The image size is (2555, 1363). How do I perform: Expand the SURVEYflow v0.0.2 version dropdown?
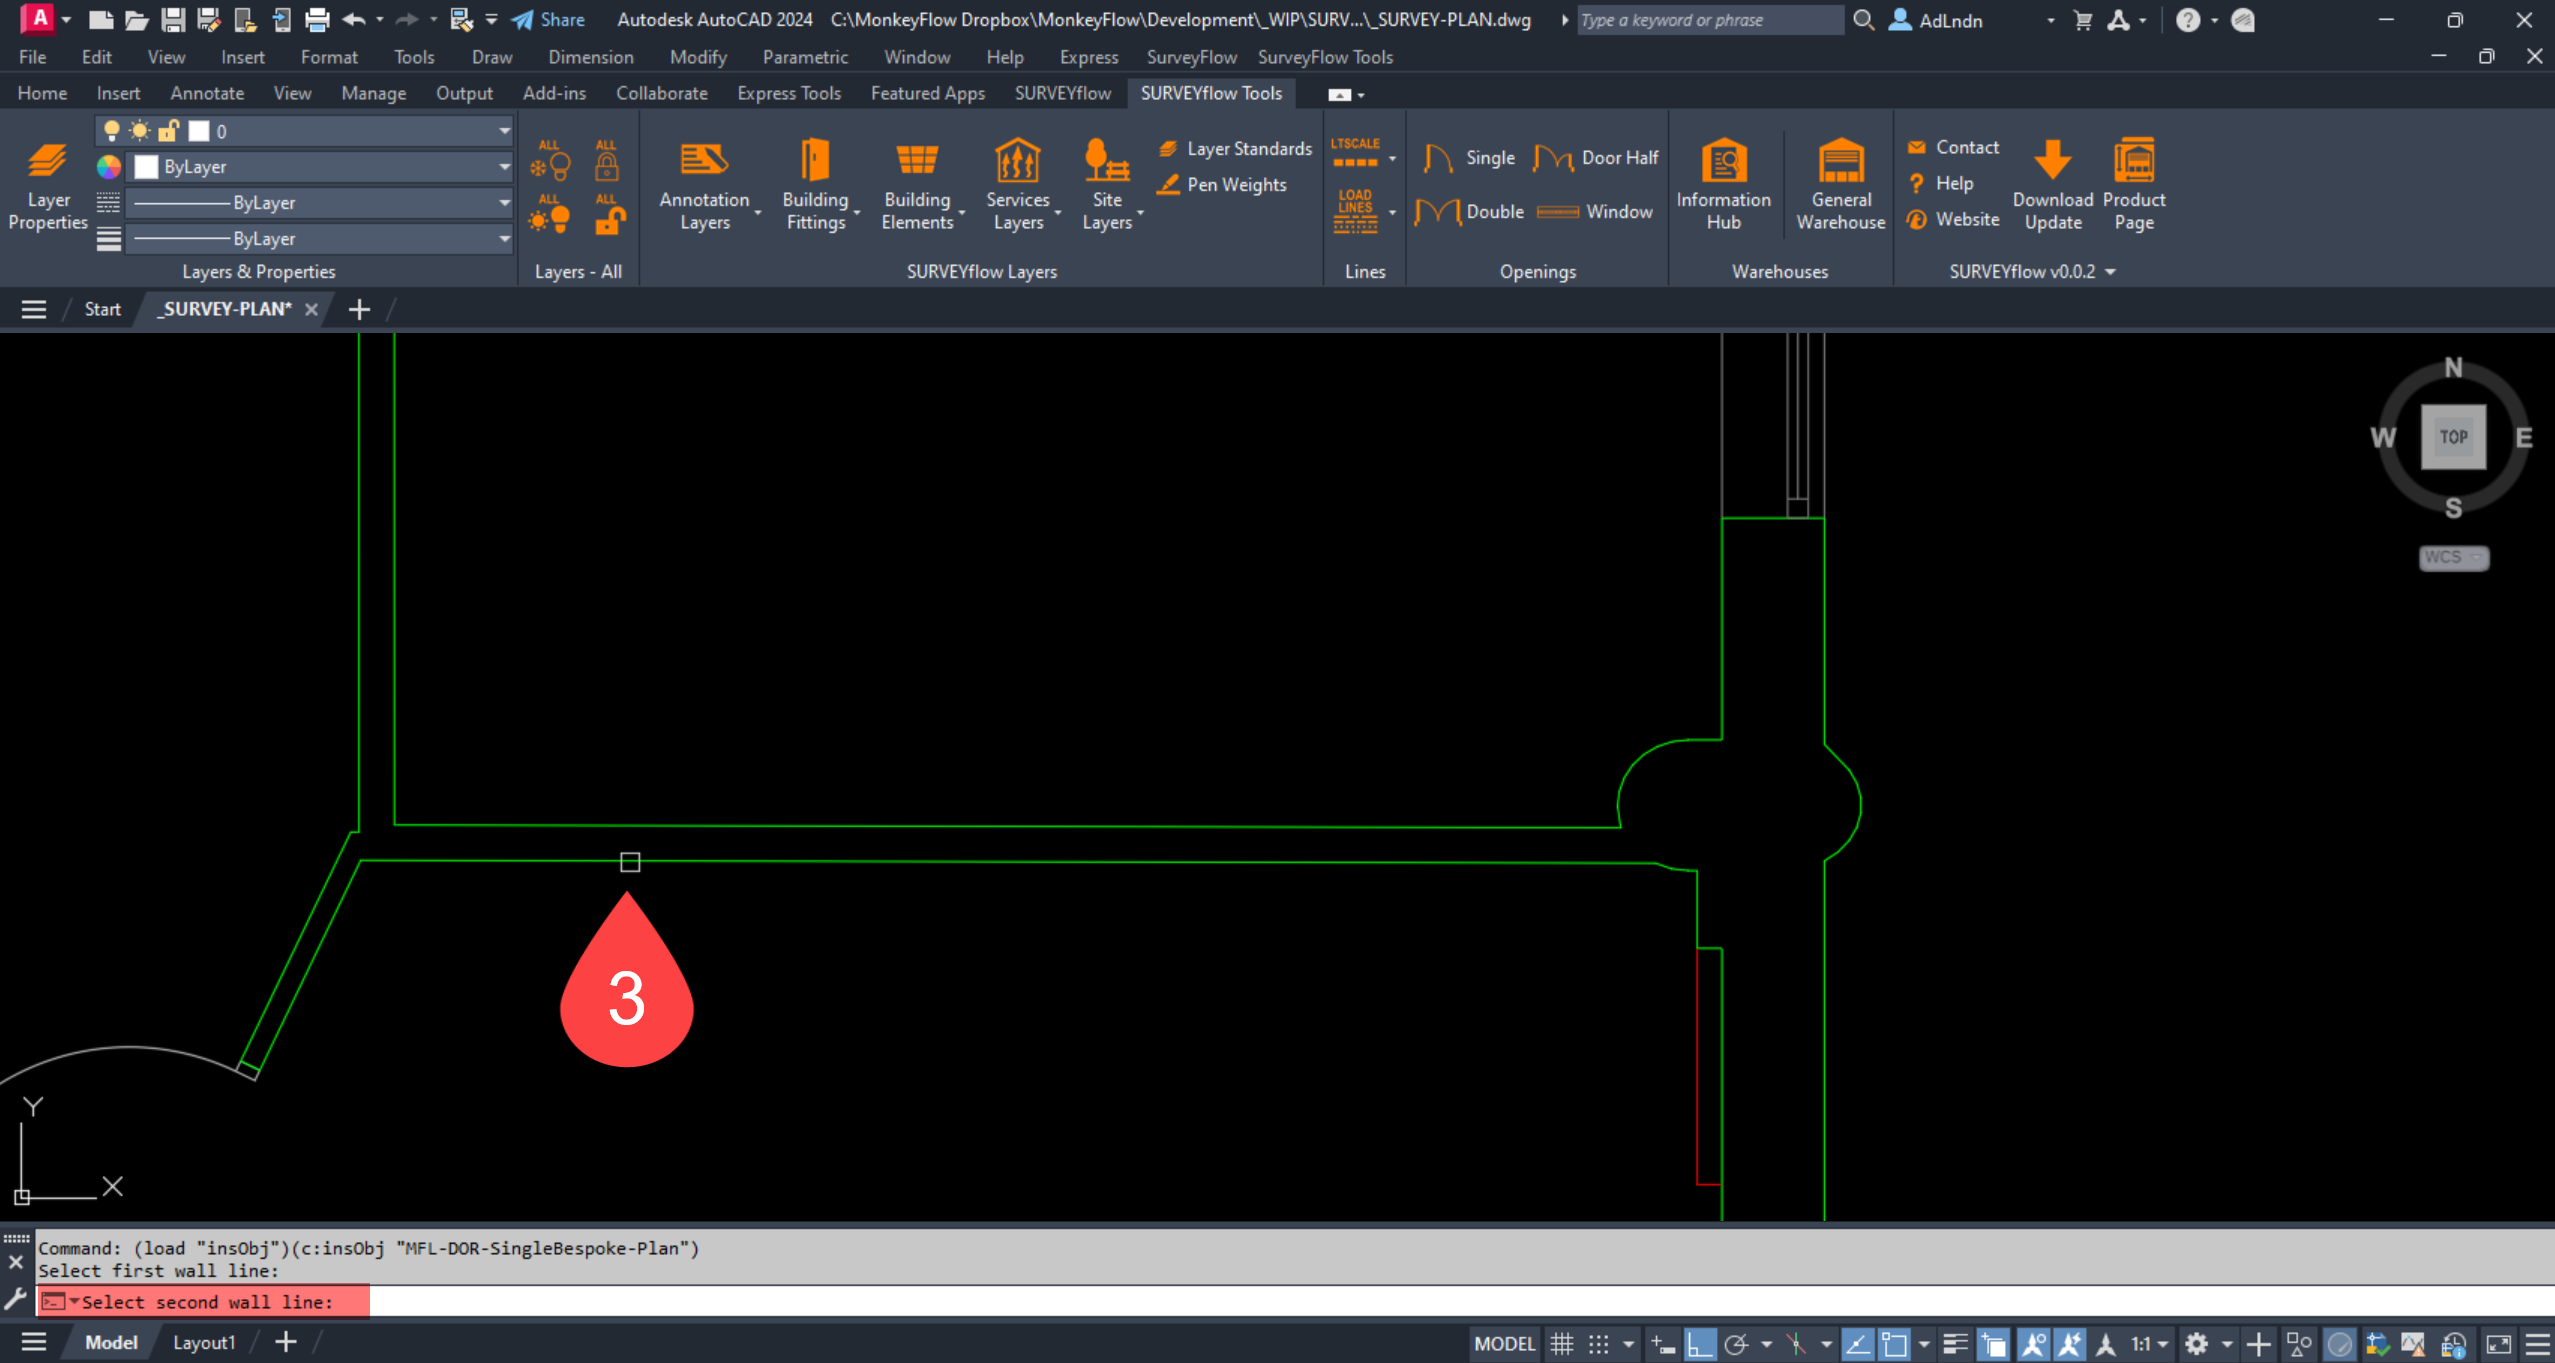click(x=2110, y=271)
